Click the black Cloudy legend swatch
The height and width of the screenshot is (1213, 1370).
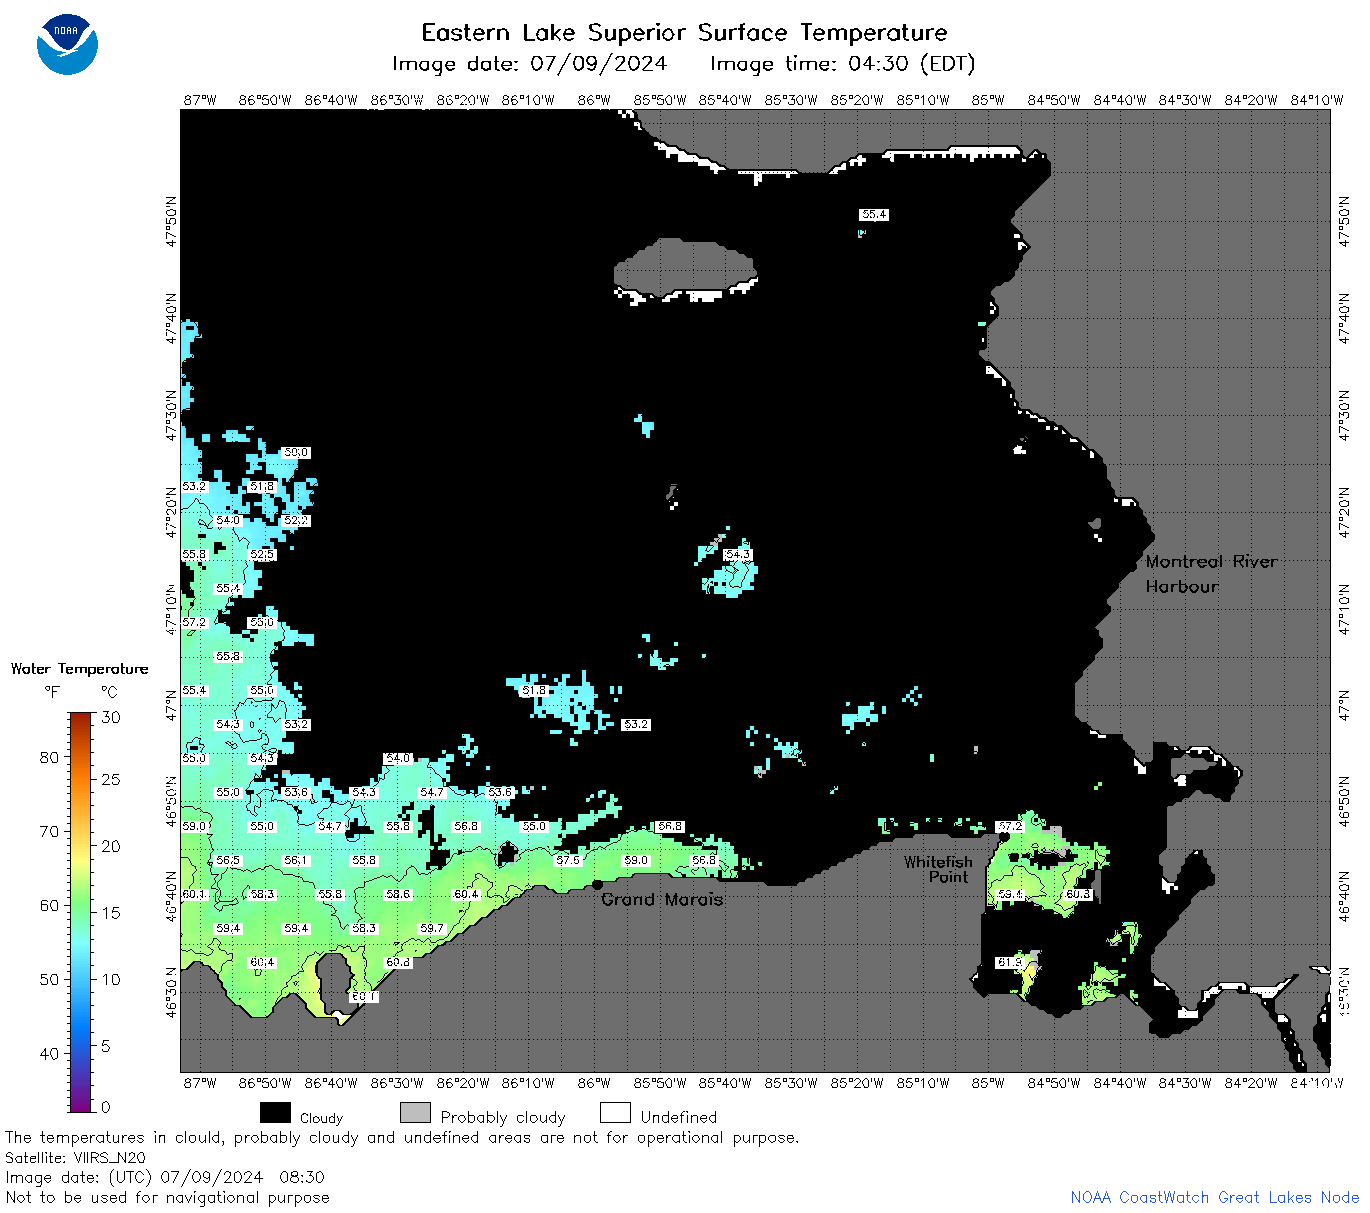tap(275, 1113)
